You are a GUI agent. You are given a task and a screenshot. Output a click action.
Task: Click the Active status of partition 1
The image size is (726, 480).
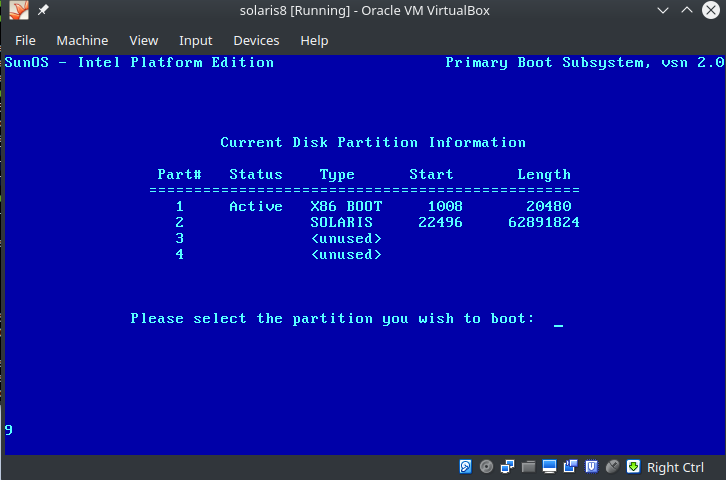(x=256, y=206)
